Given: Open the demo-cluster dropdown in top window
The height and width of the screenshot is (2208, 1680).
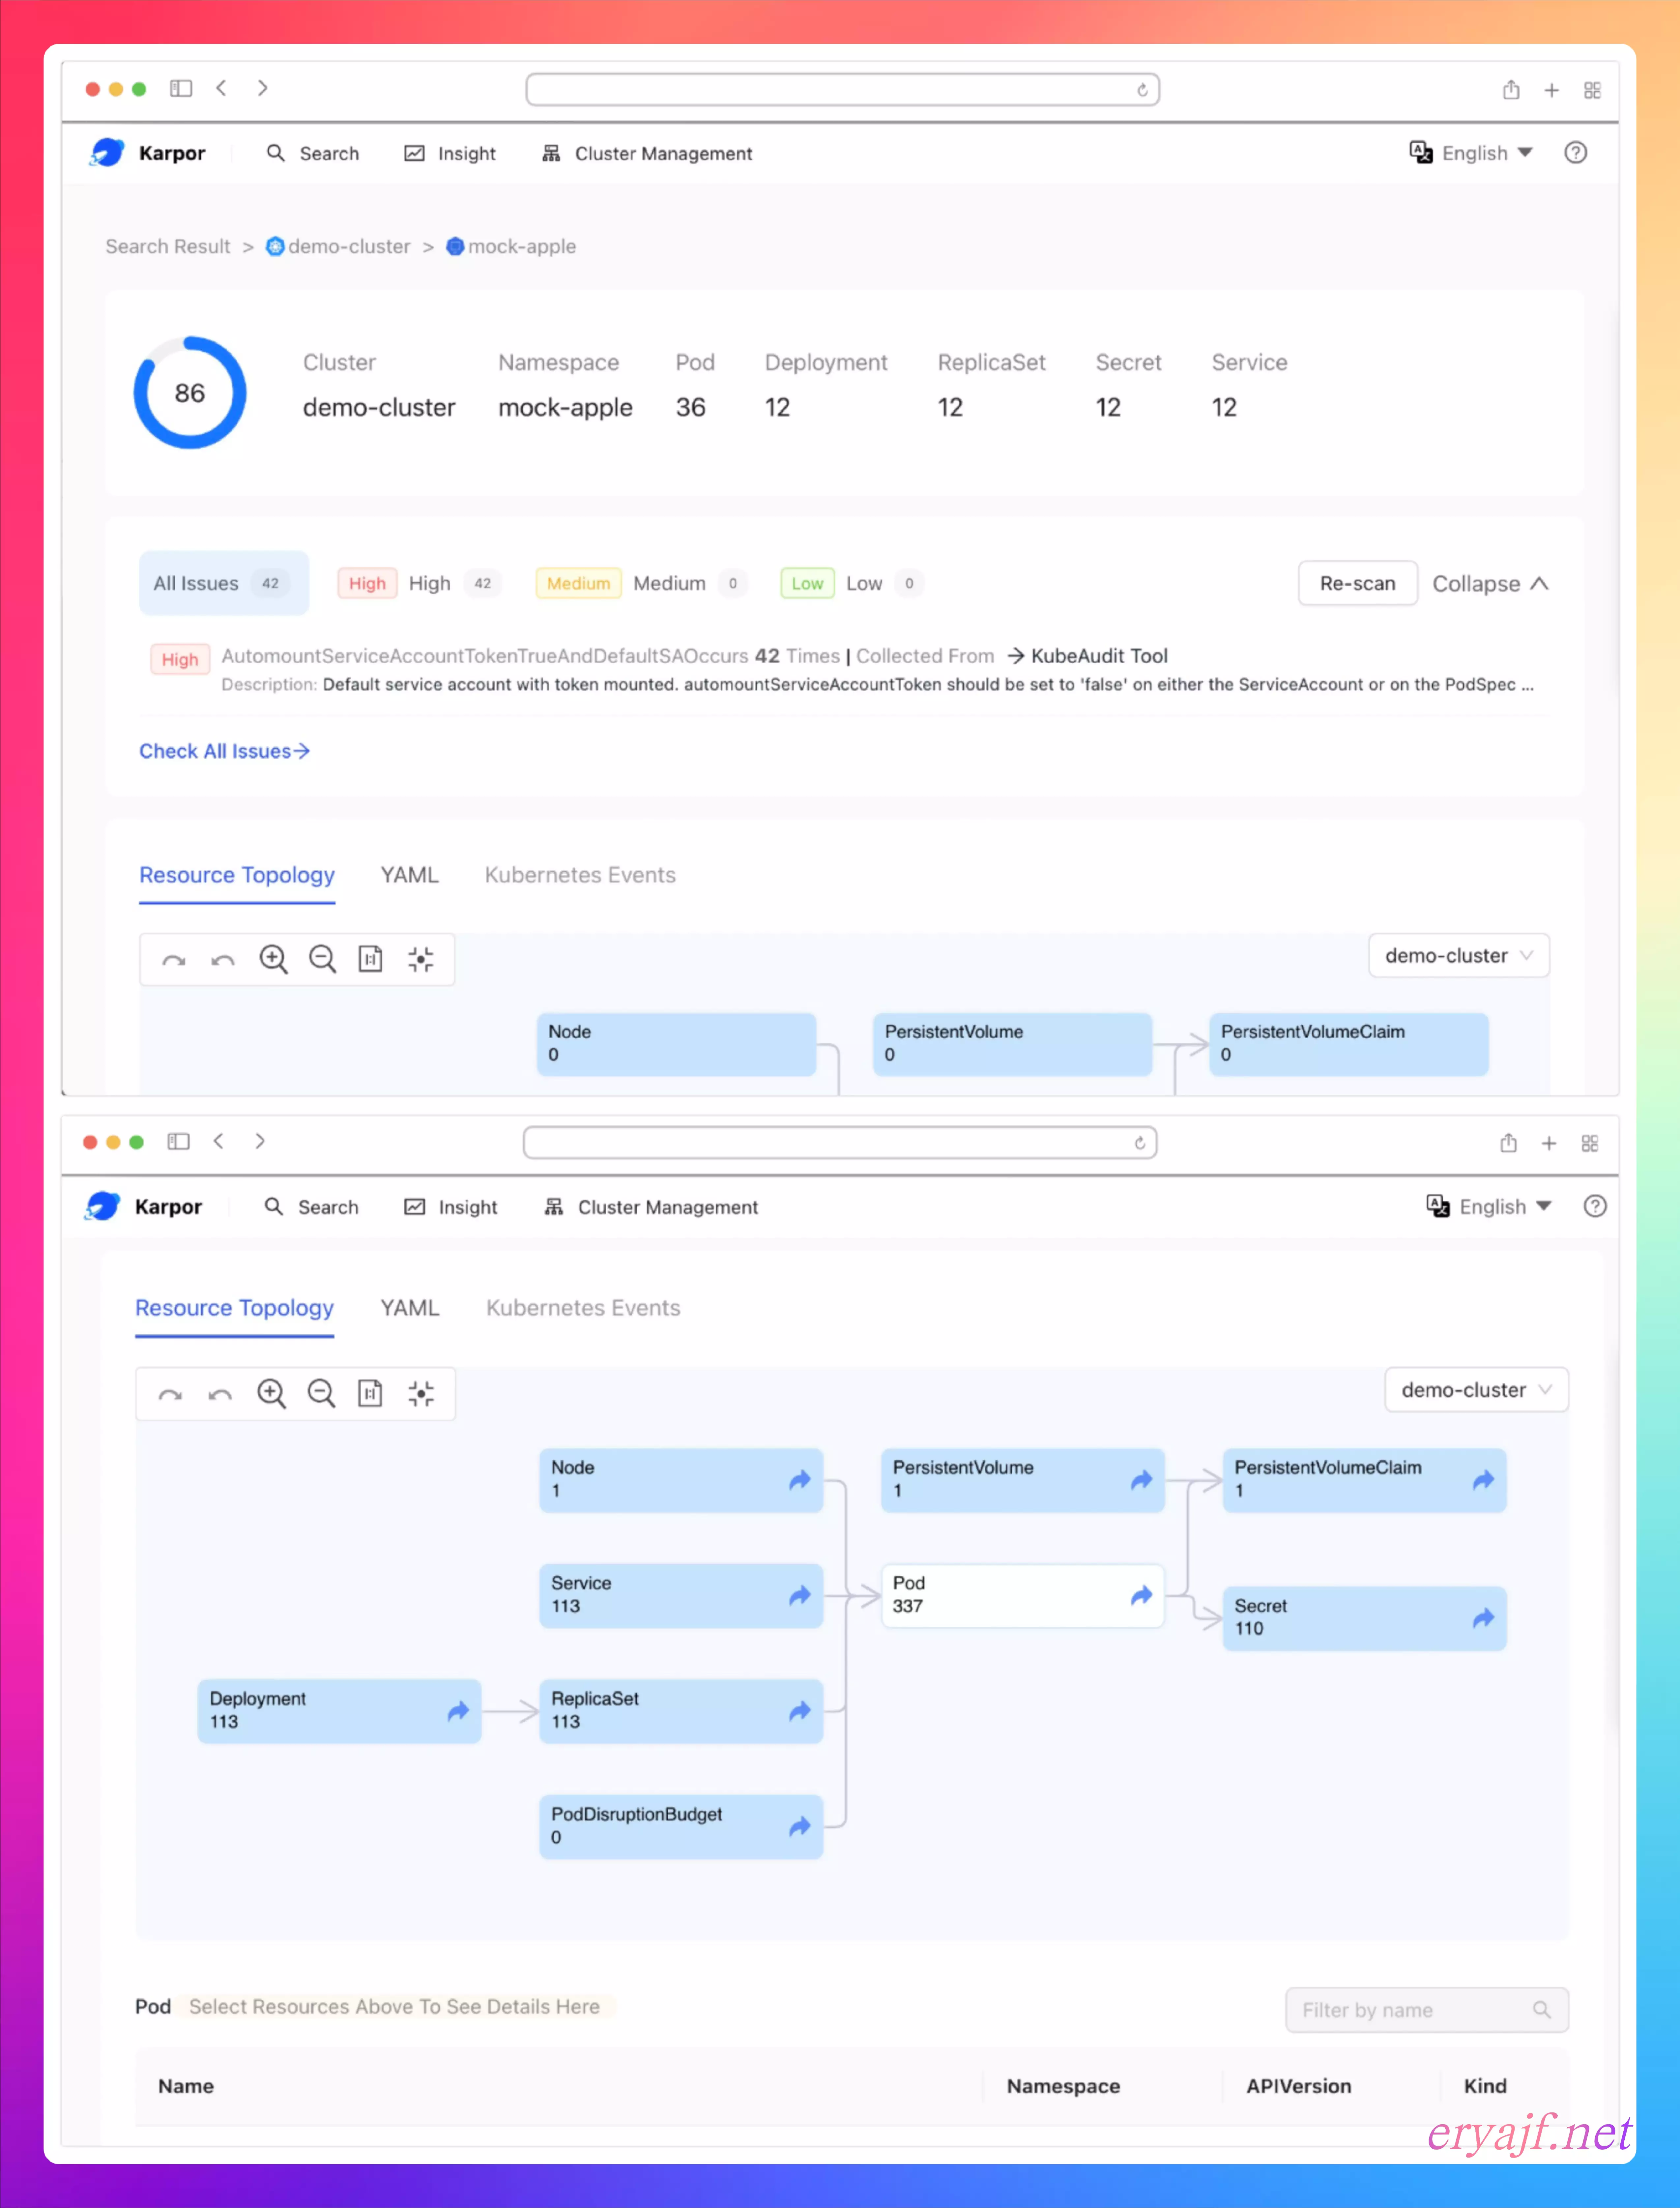Looking at the screenshot, I should click(x=1459, y=956).
